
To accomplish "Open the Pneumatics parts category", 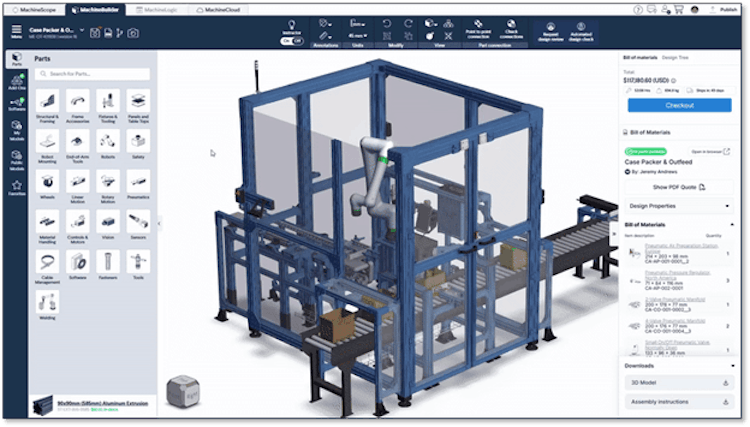I will coord(138,182).
